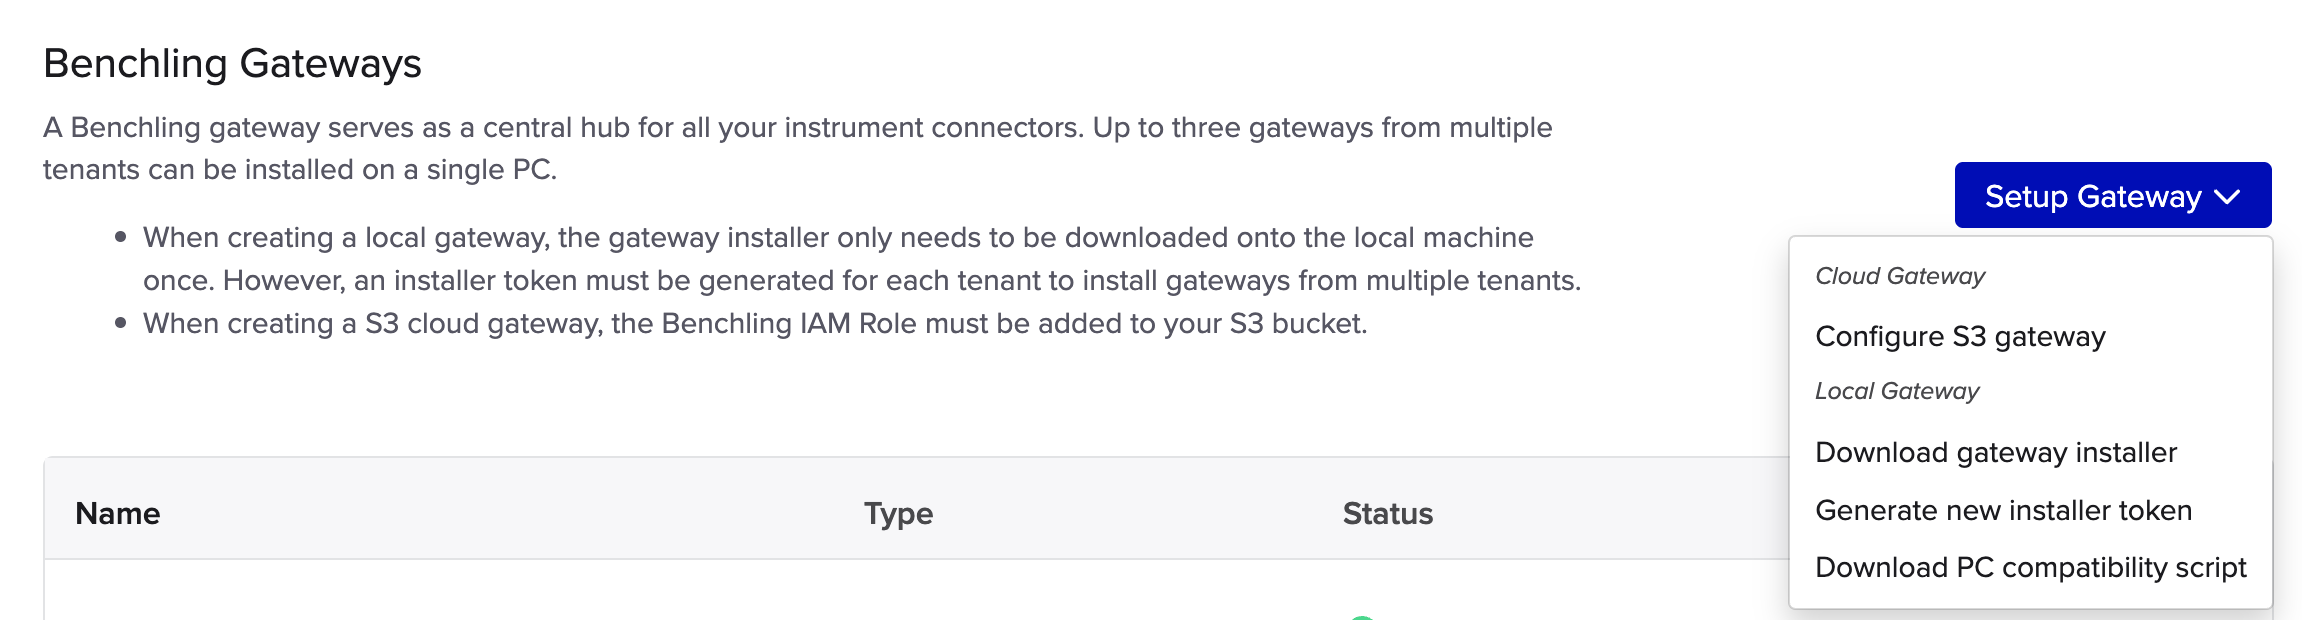
Task: Click the Status column header
Action: coord(1387,513)
